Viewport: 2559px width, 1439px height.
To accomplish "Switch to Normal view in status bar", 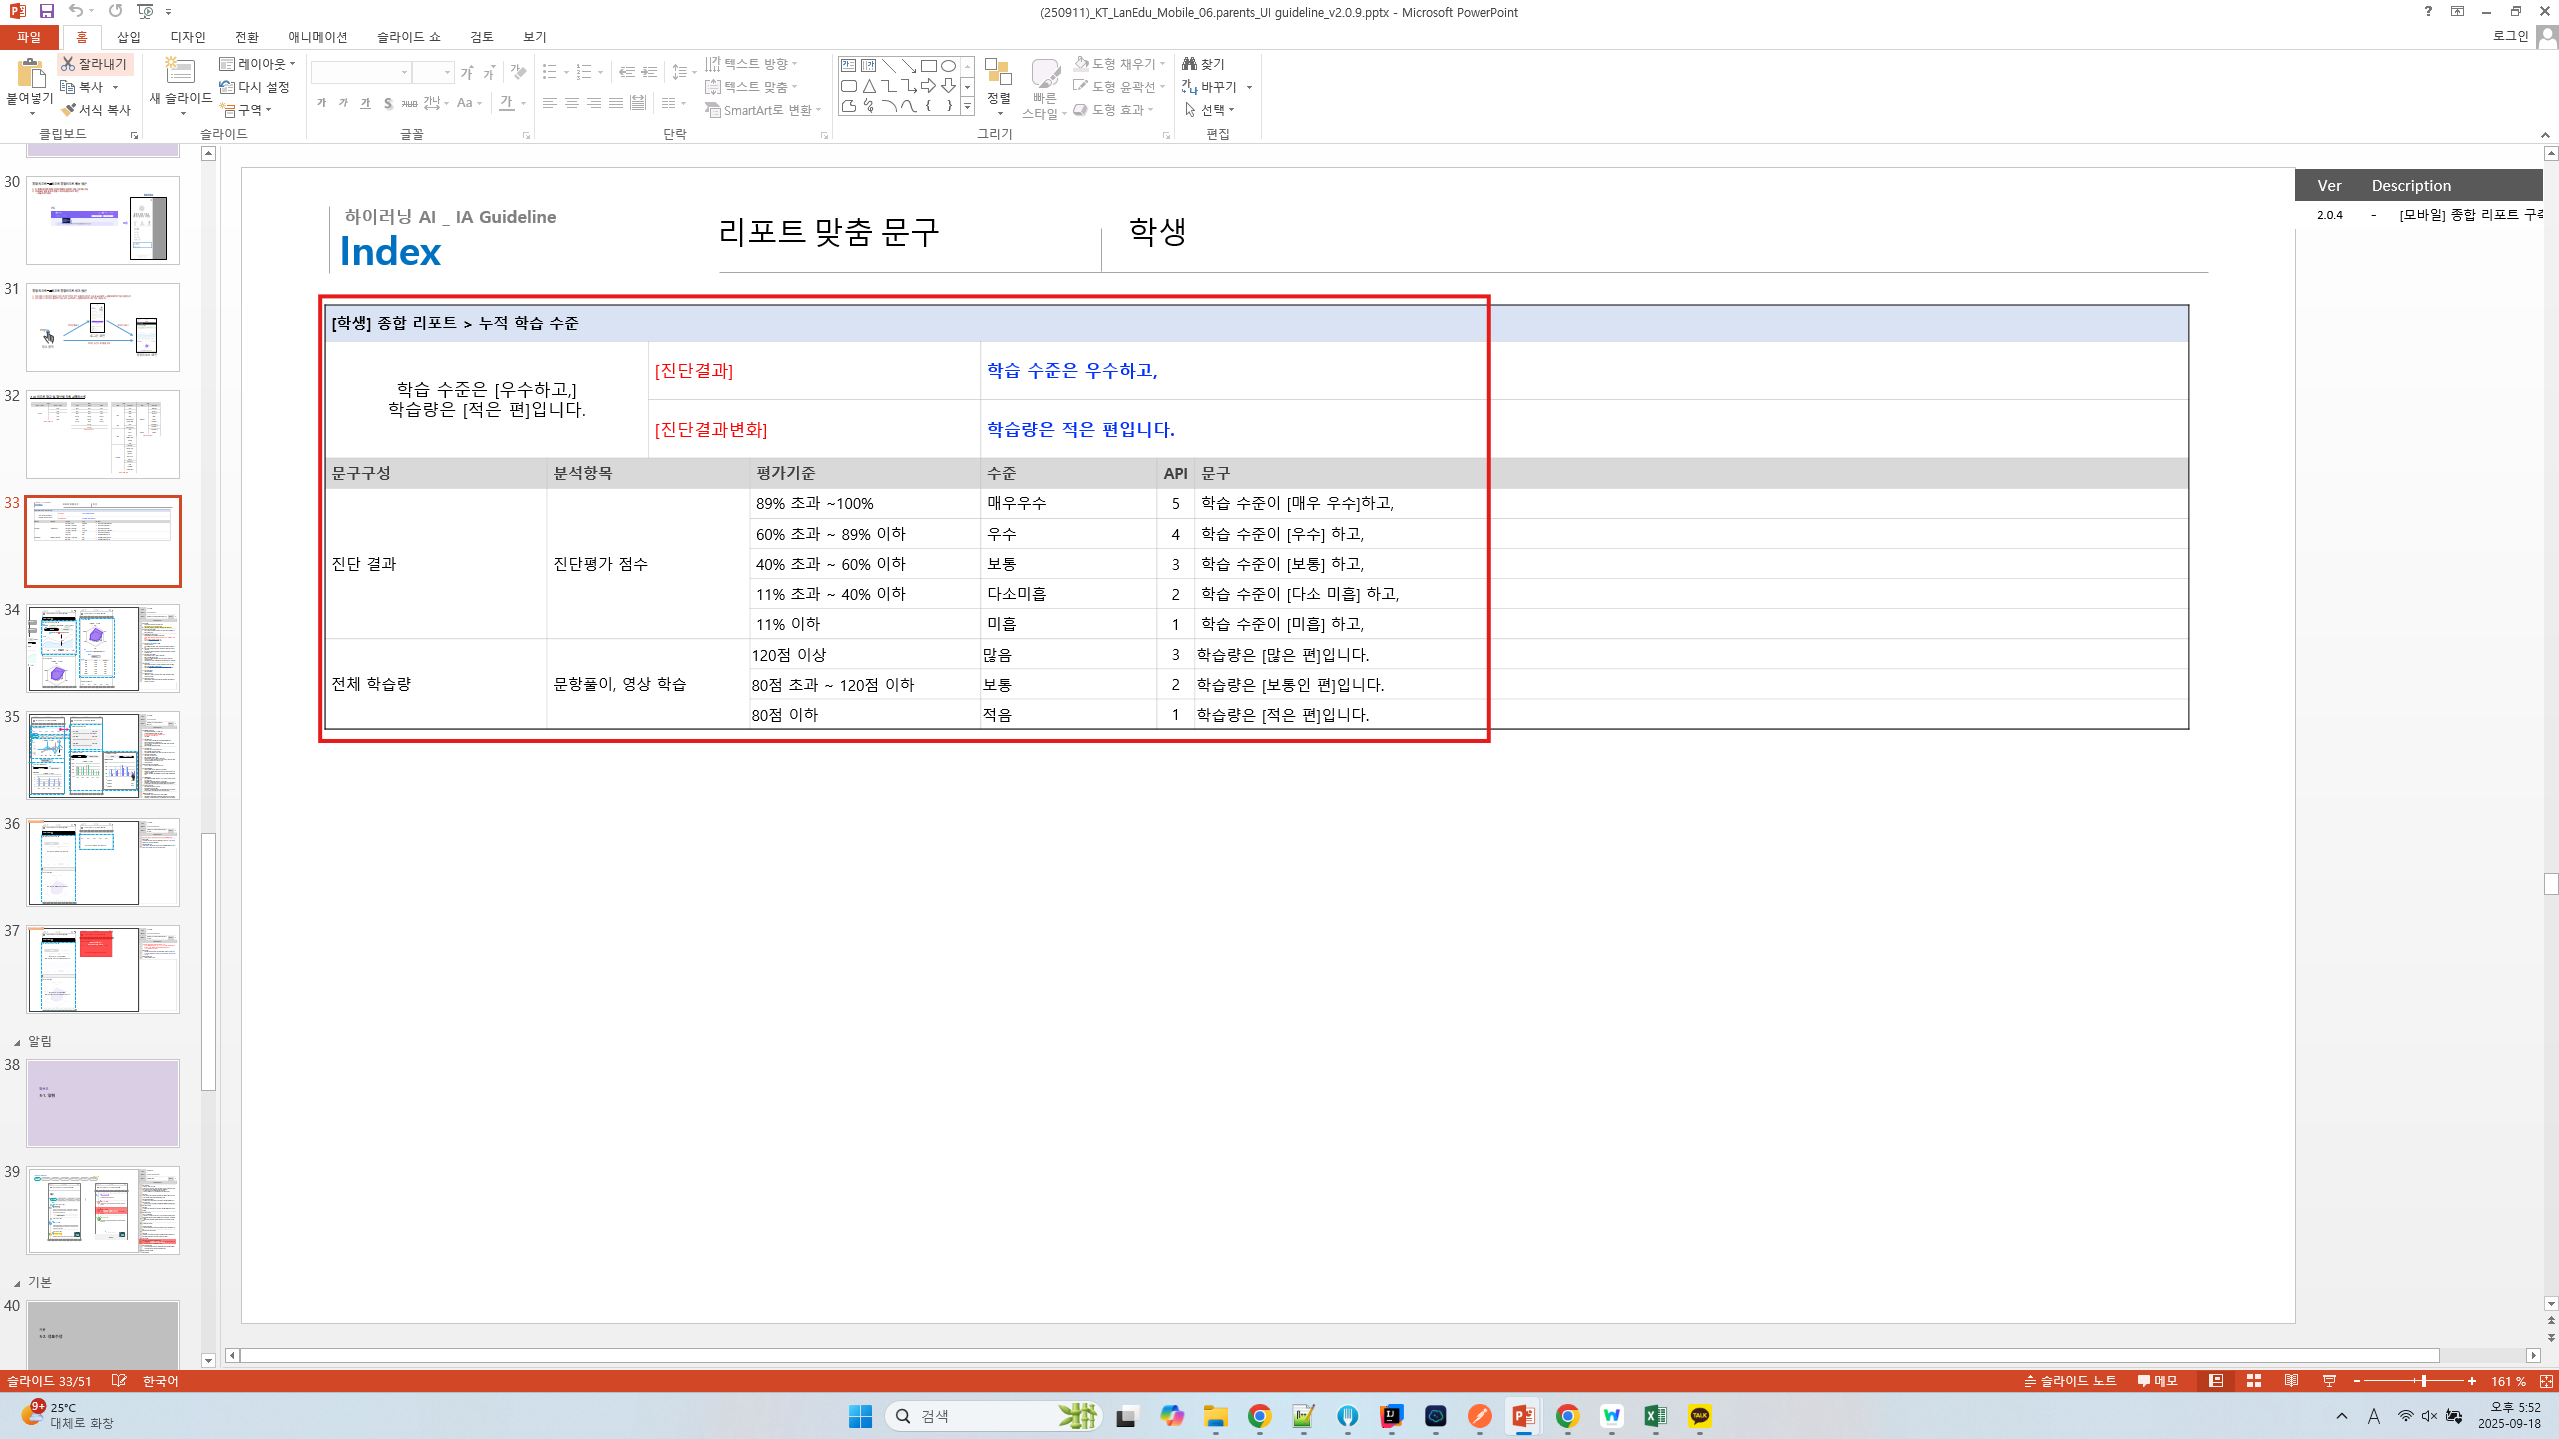I will click(x=2216, y=1381).
